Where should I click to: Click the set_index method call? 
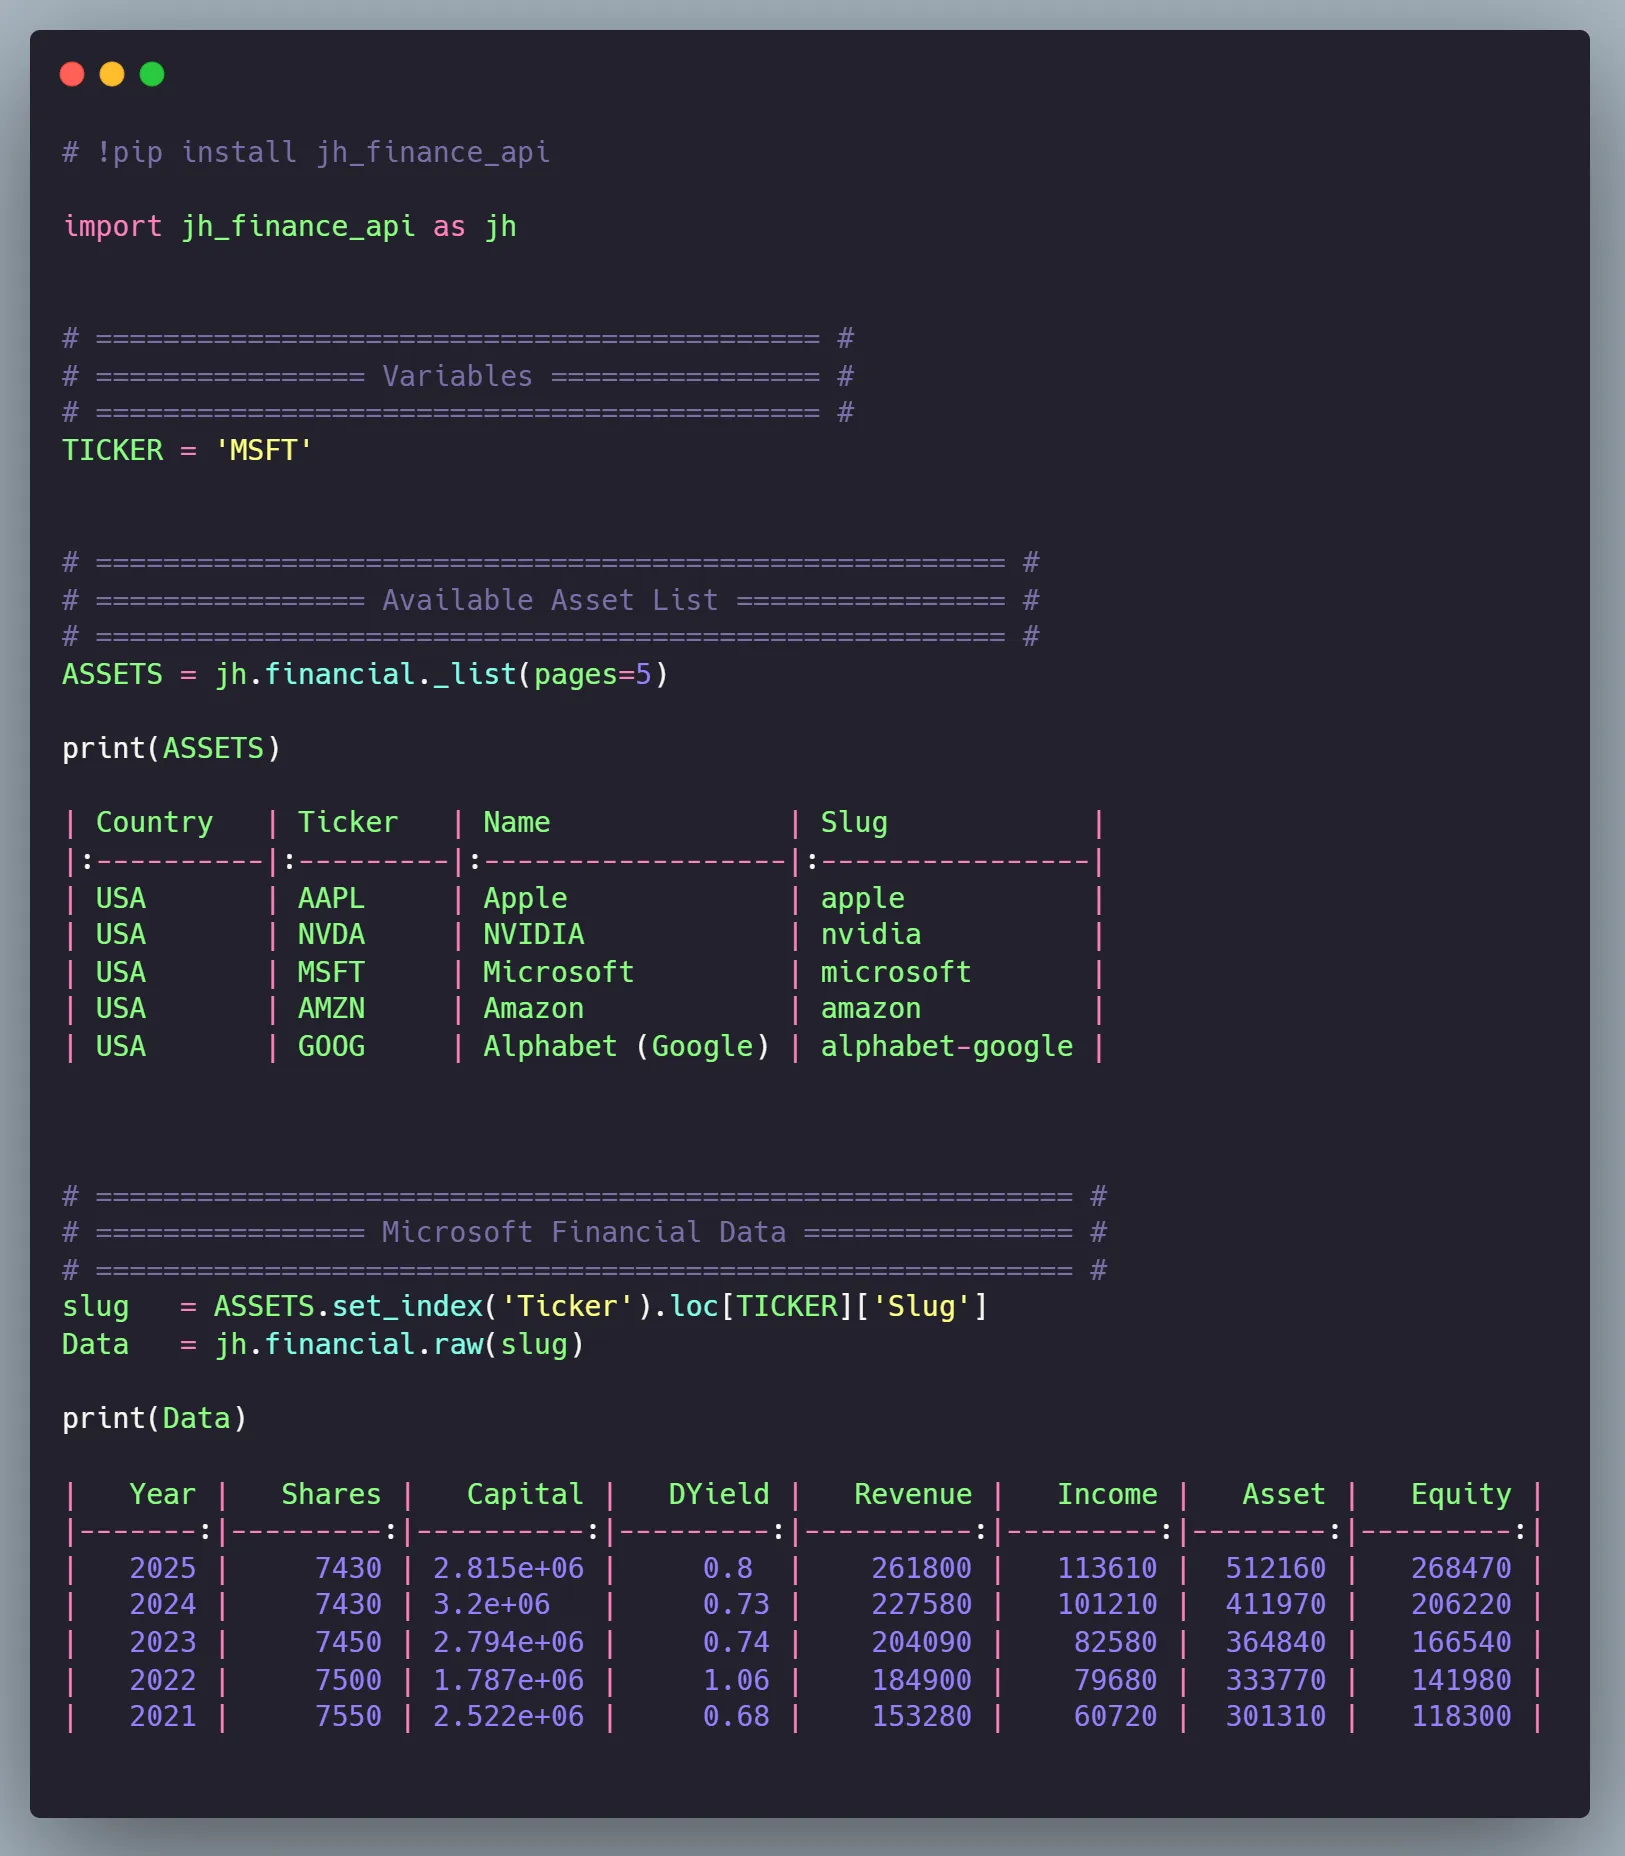pos(407,1307)
